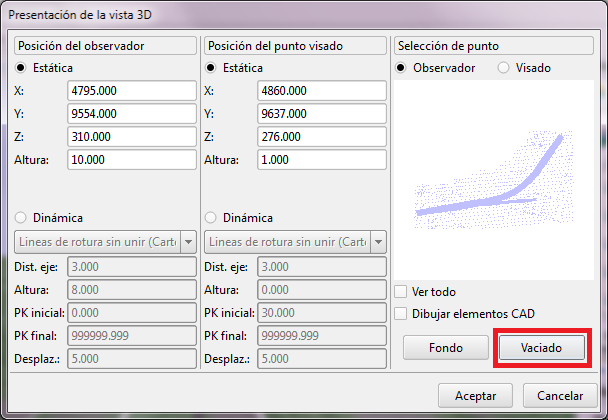Open observer Líneas de rotura dropdown

click(x=187, y=242)
